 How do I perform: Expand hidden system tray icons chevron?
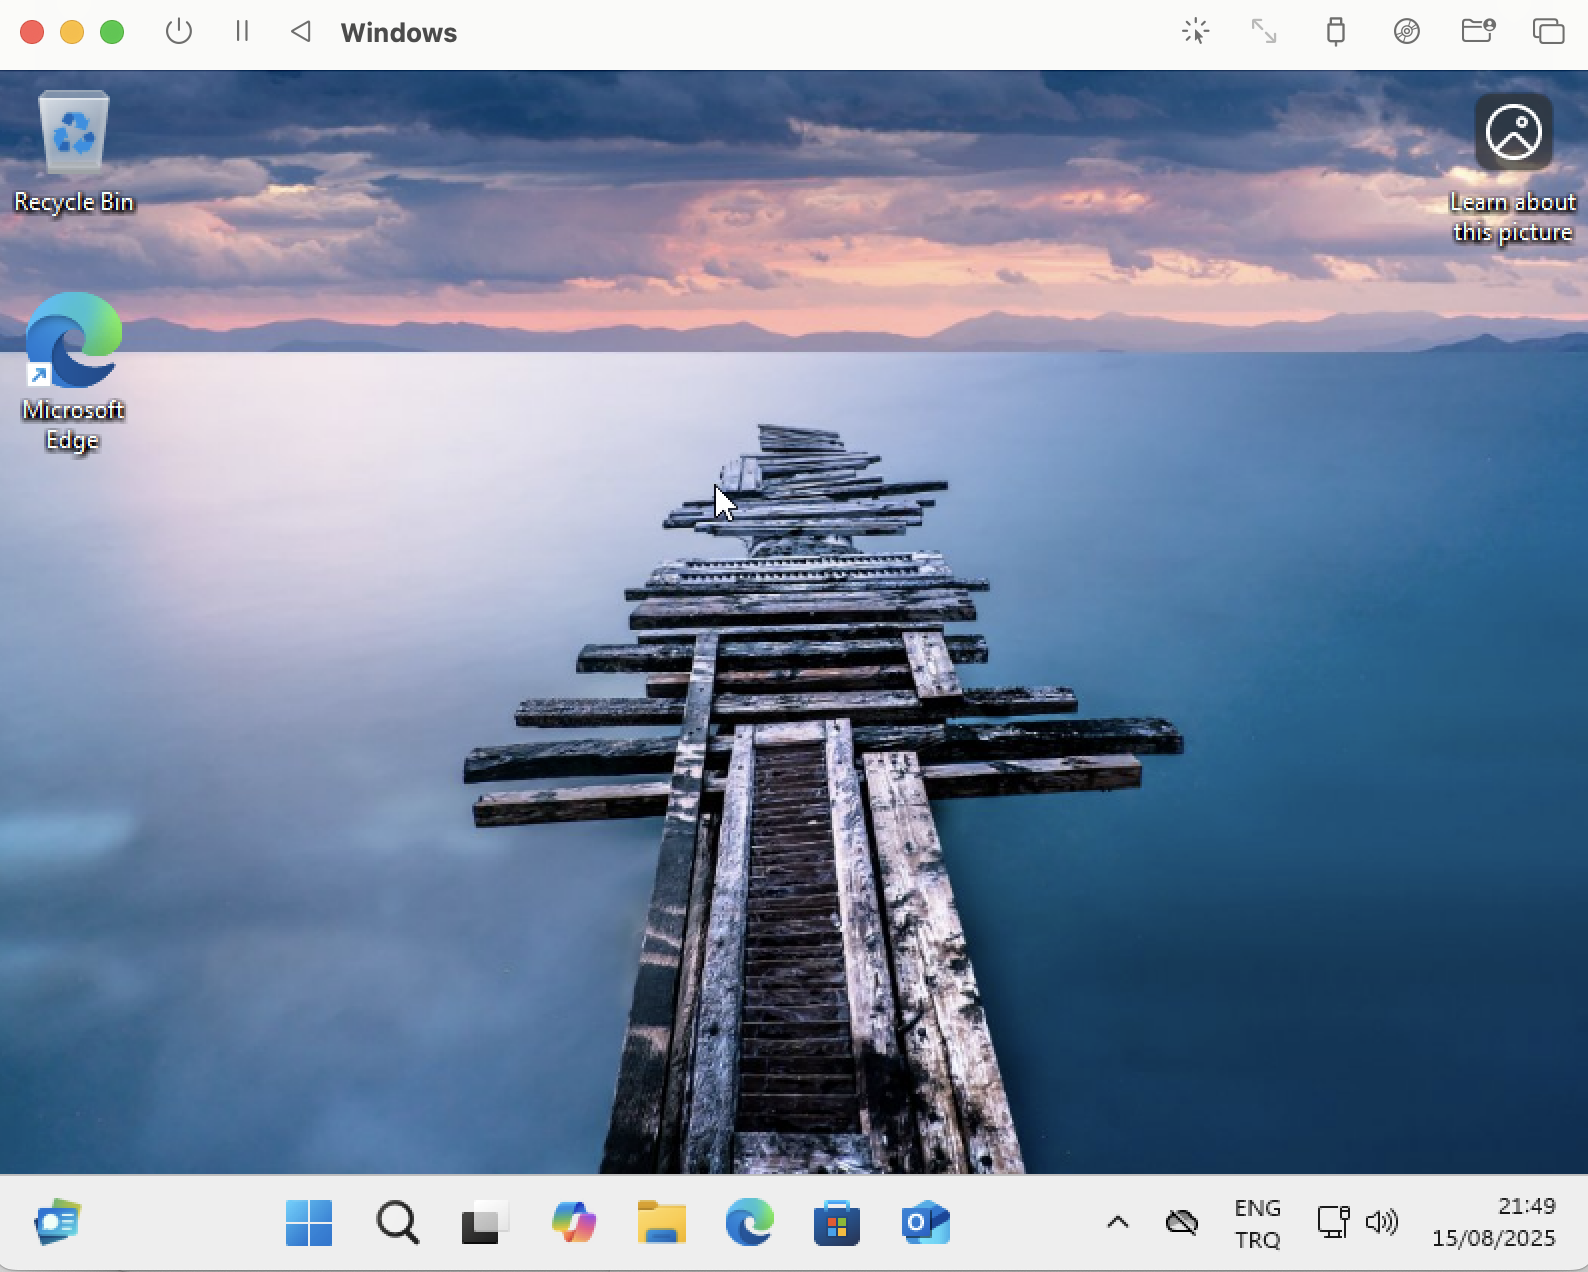pyautogui.click(x=1118, y=1222)
